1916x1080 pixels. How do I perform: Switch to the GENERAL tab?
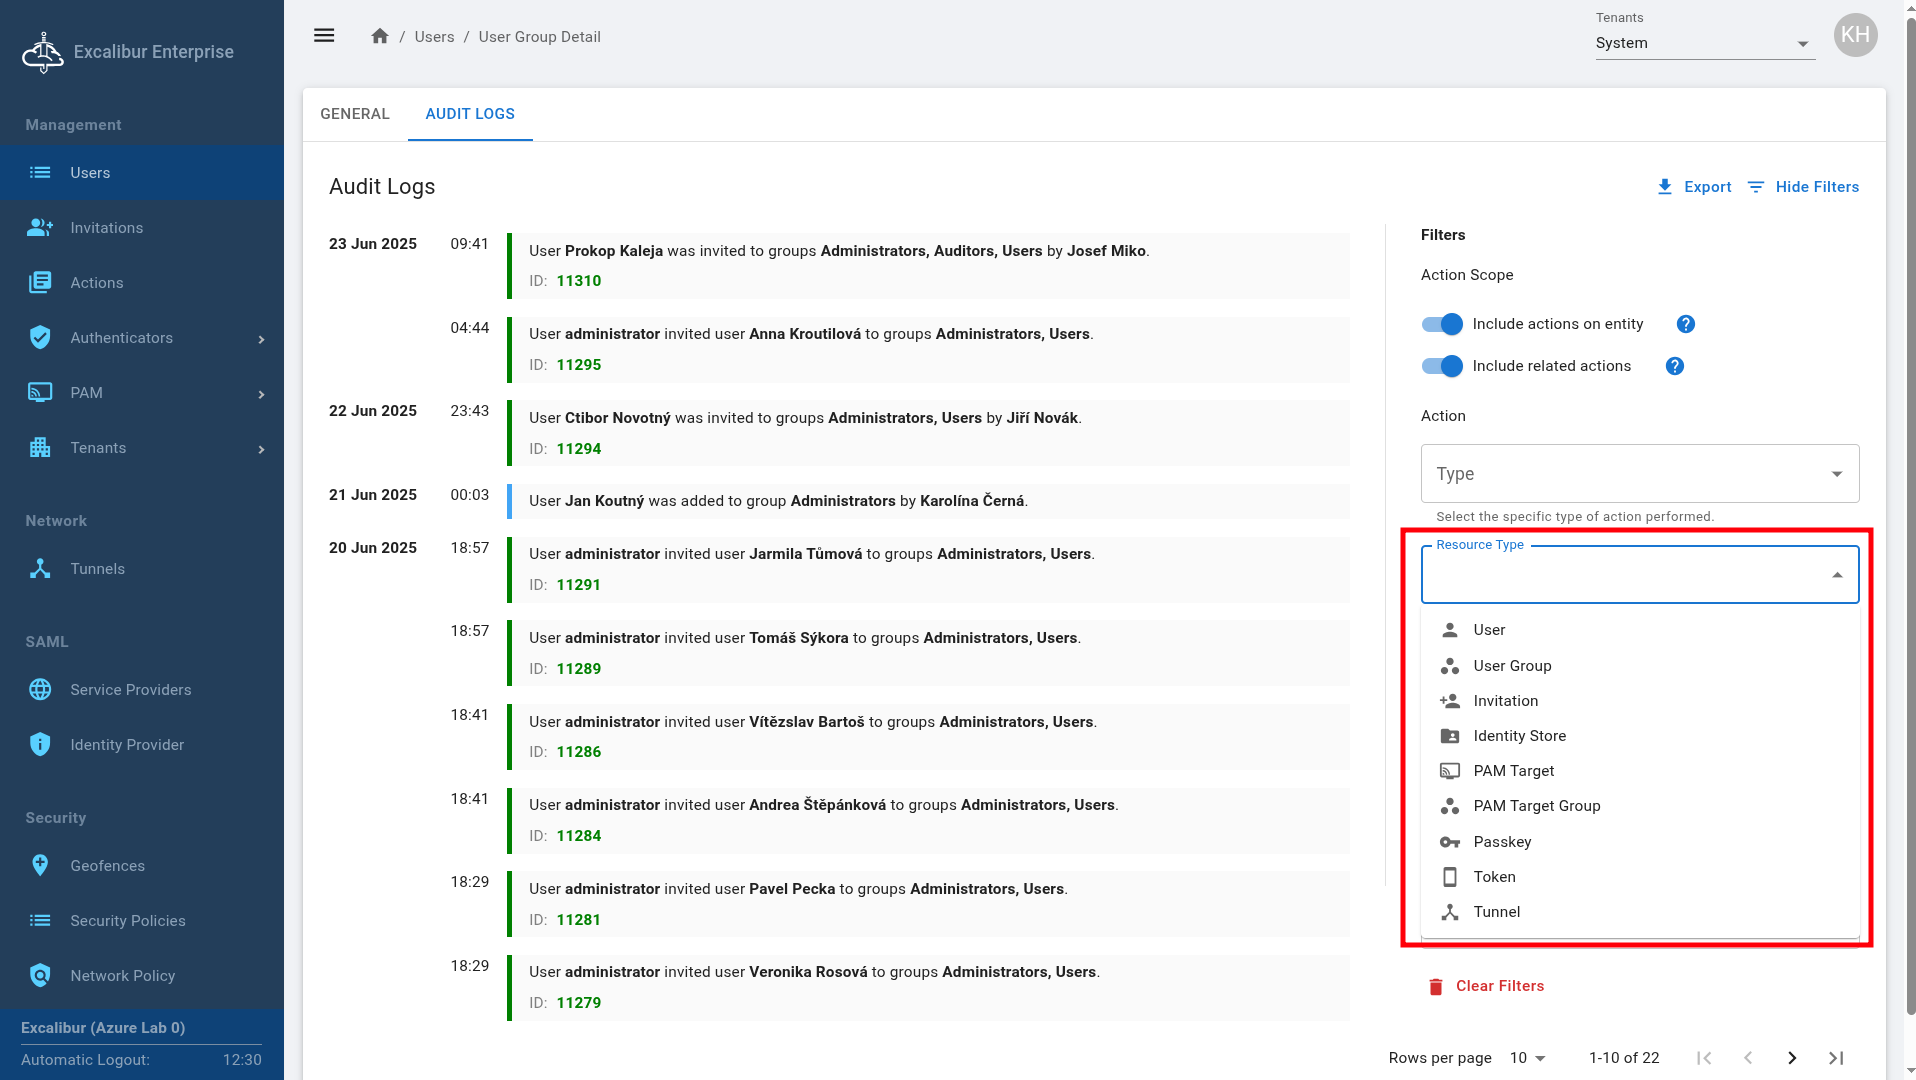[355, 114]
